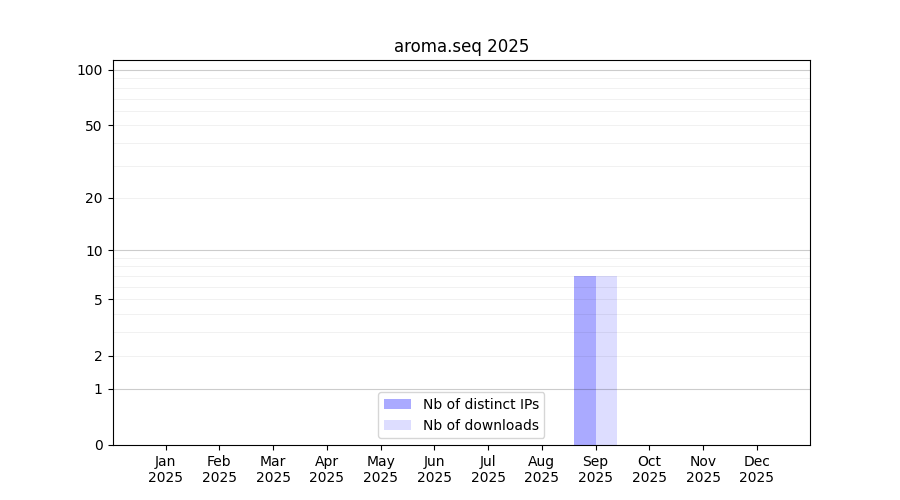Image resolution: width=900 pixels, height=500 pixels.
Task: Click the Jul 2025 axis label
Action: [488, 469]
